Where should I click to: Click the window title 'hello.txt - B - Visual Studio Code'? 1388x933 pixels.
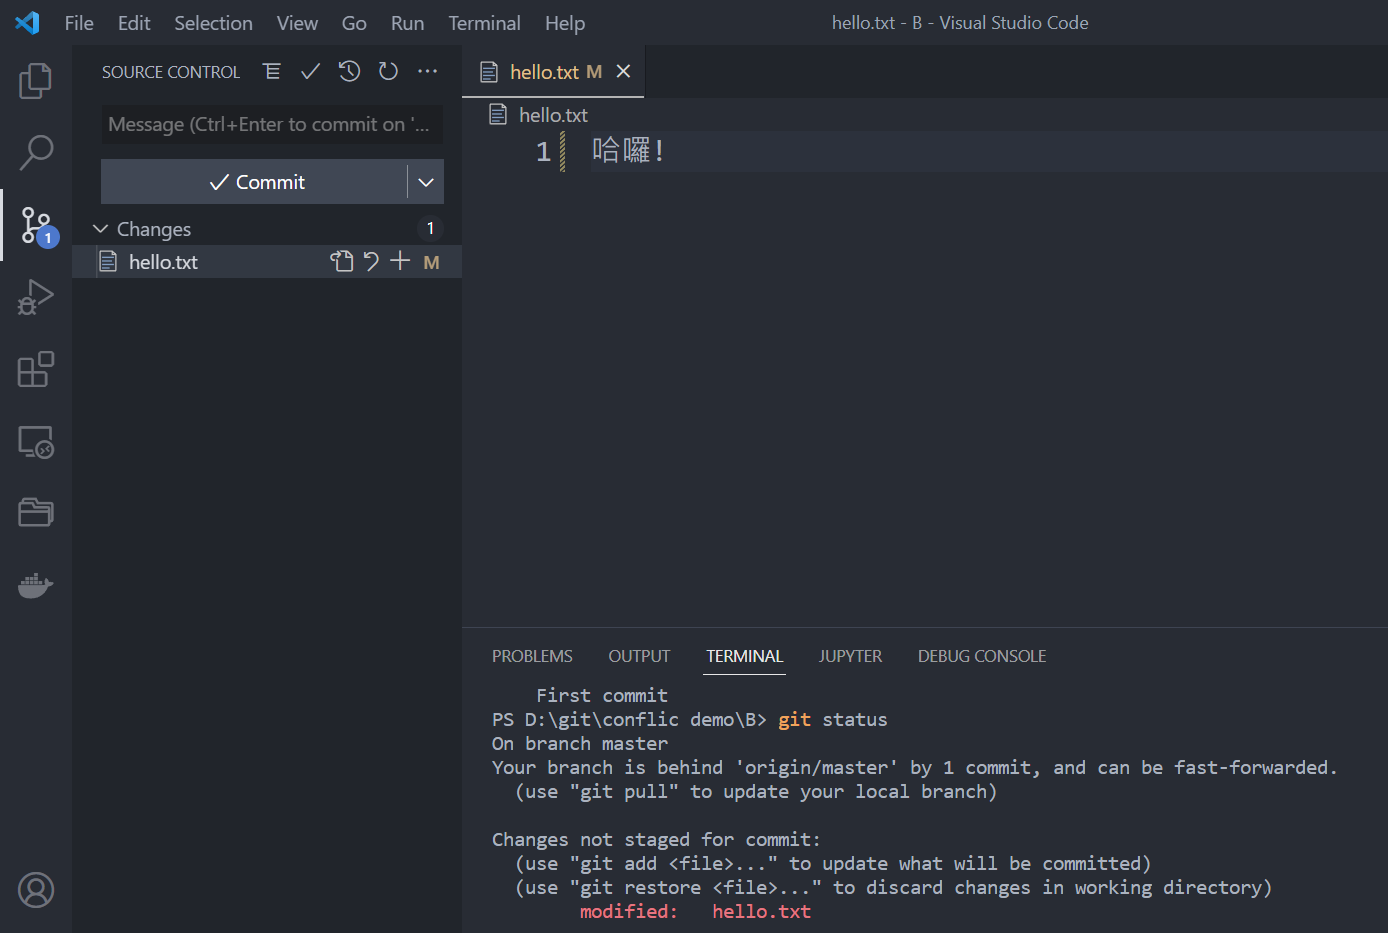pos(960,23)
